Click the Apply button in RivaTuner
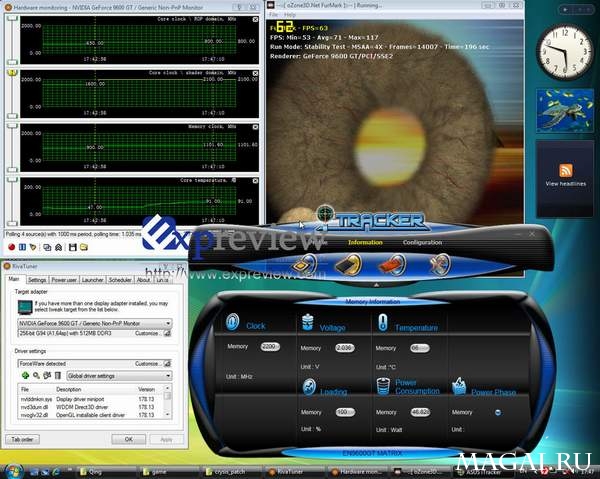The width and height of the screenshot is (600, 479). coord(166,439)
